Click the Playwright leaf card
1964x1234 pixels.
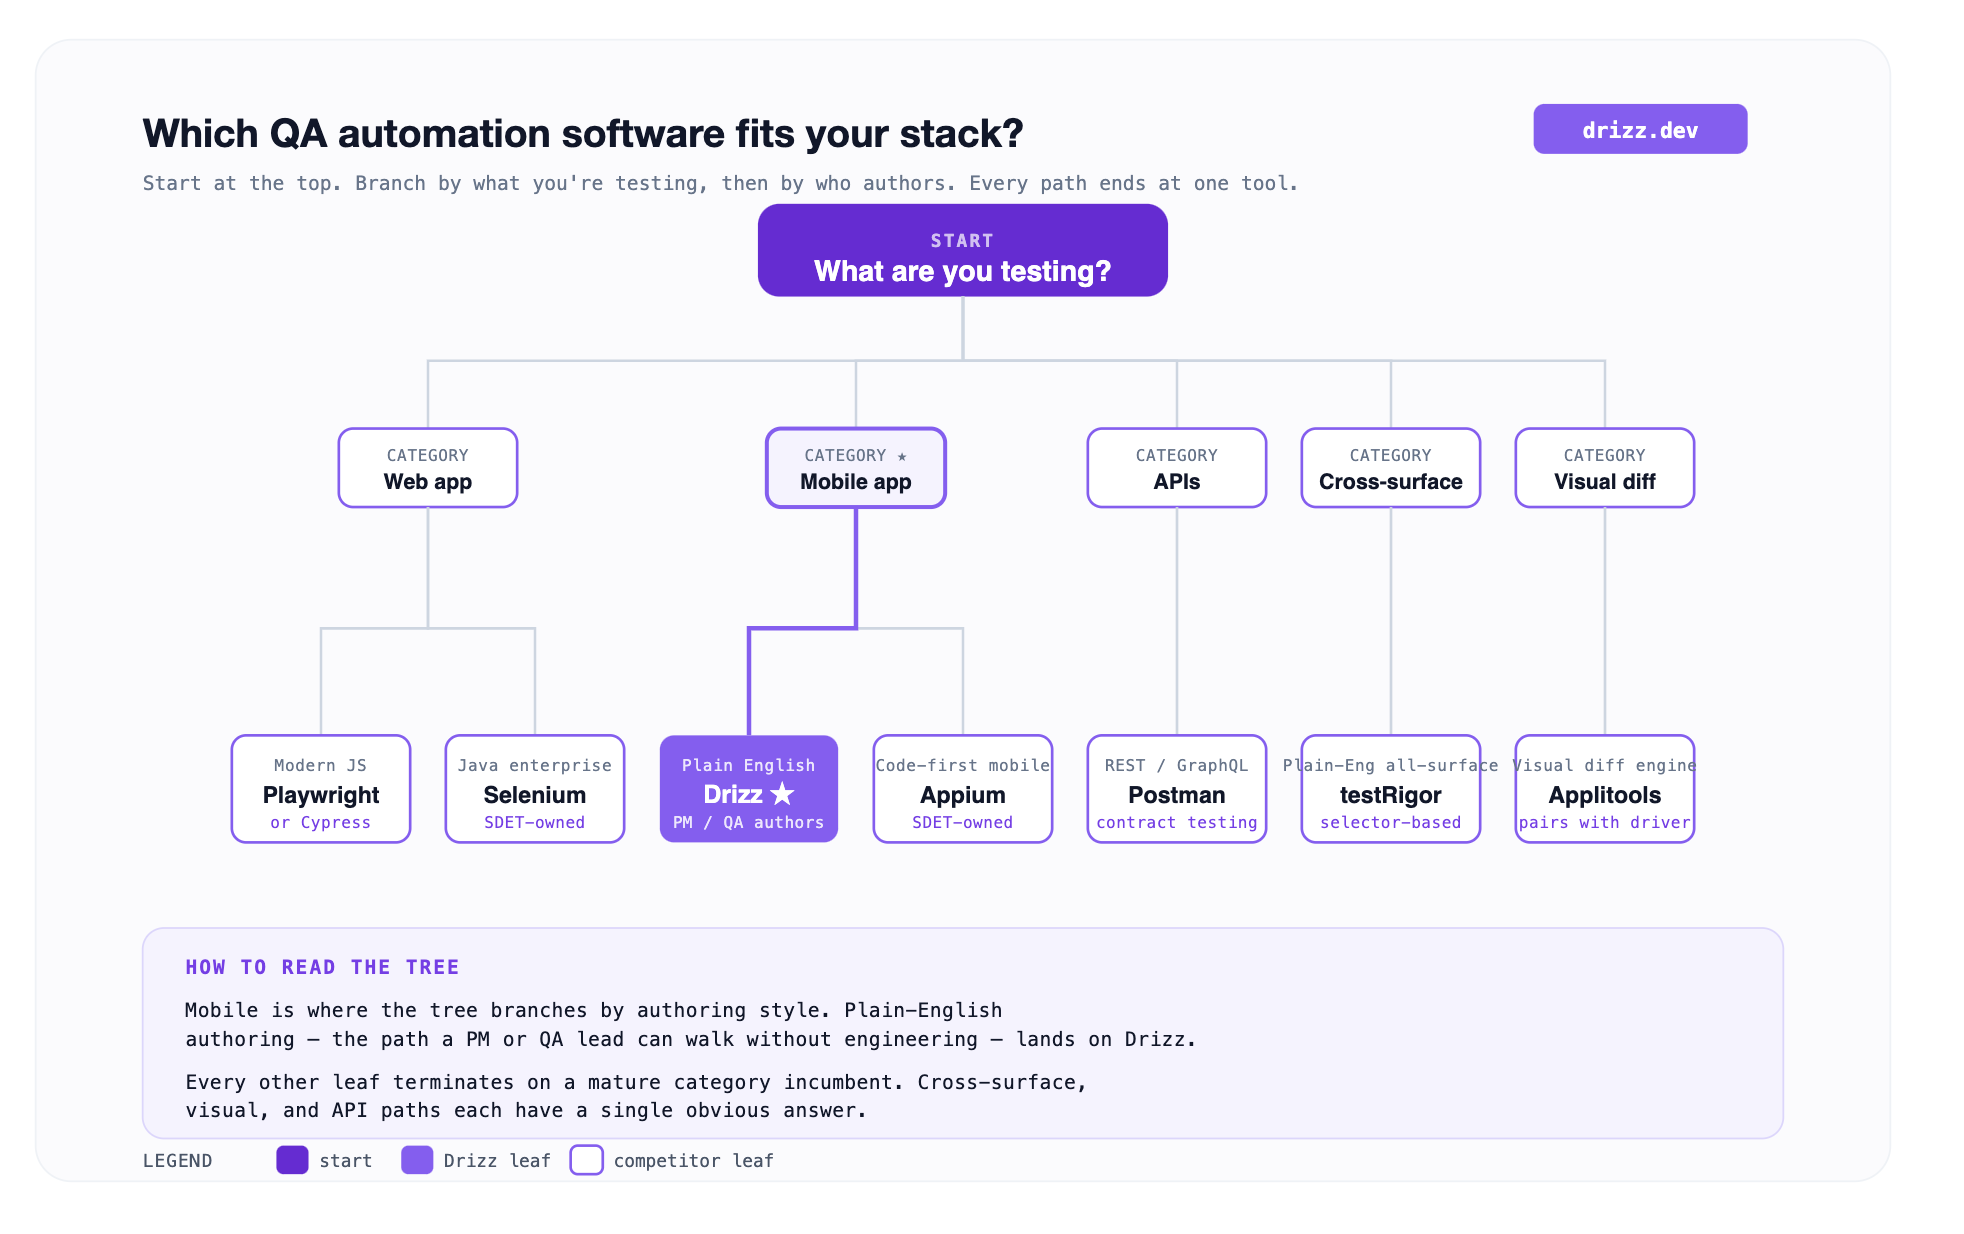tap(321, 789)
